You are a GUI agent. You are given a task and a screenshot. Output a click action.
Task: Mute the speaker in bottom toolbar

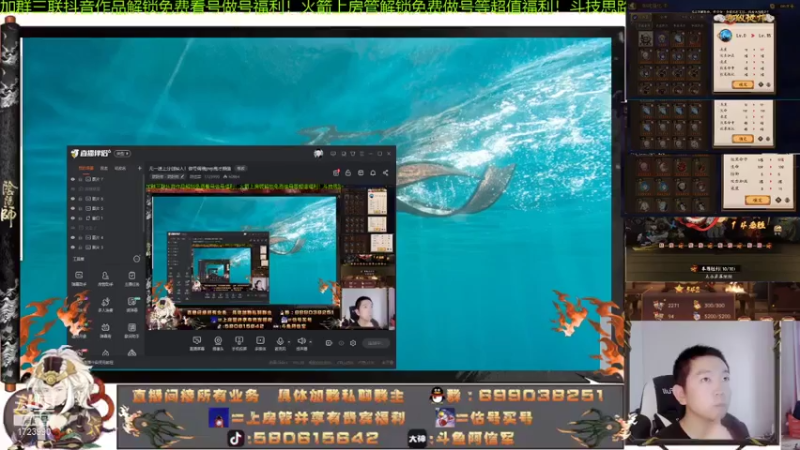(302, 341)
